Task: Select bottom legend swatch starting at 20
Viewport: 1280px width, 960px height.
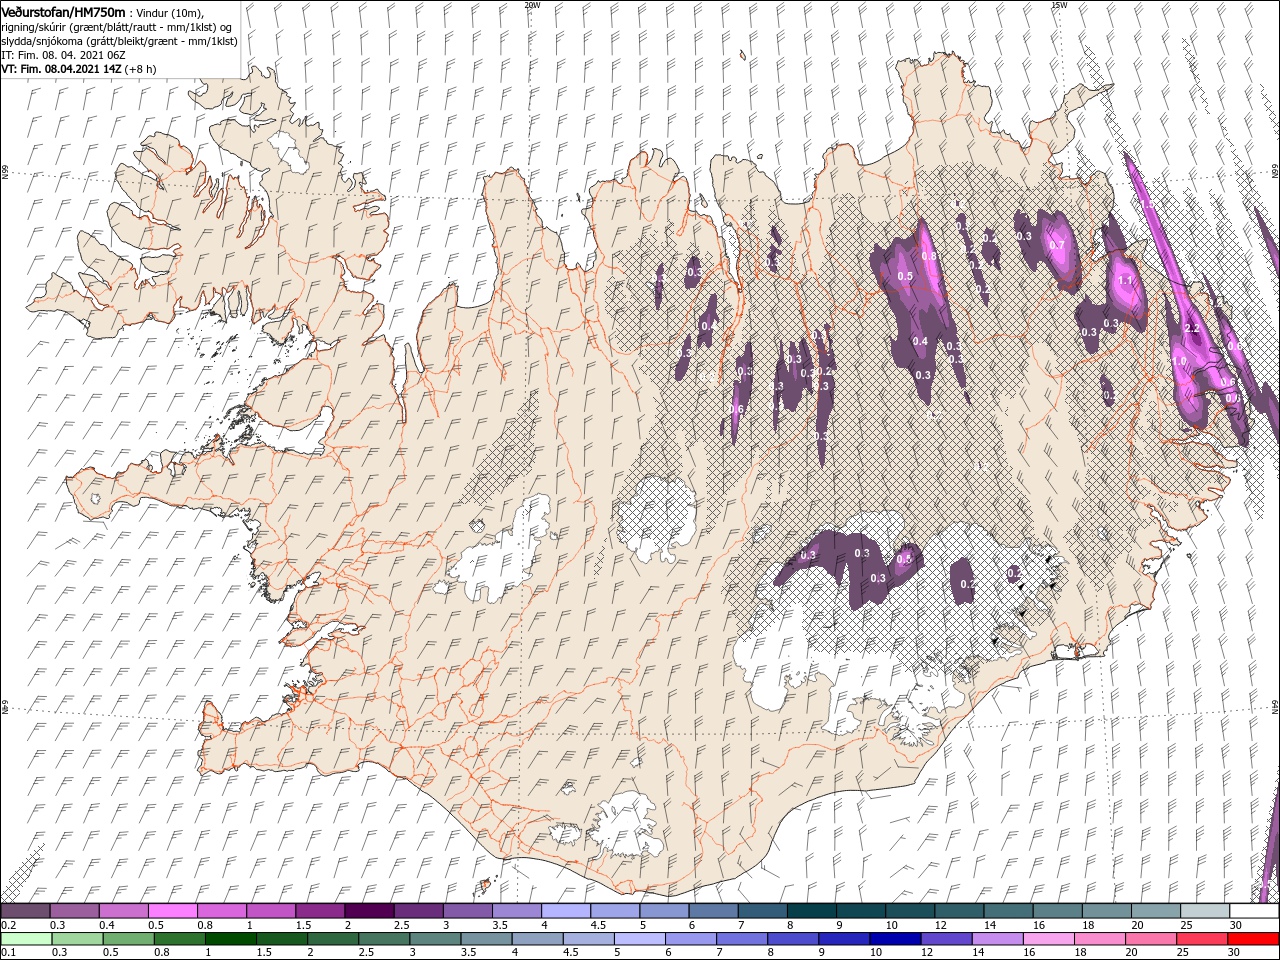Action: [x=1150, y=939]
